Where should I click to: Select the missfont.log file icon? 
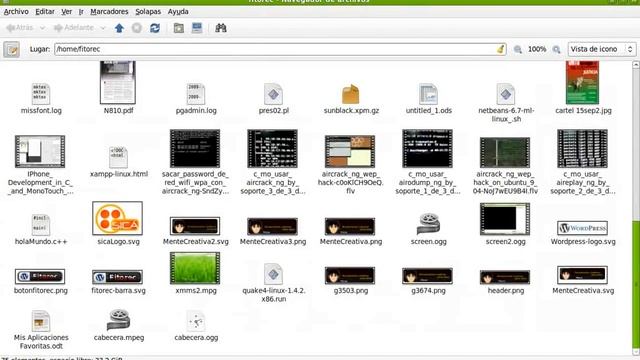tap(40, 93)
